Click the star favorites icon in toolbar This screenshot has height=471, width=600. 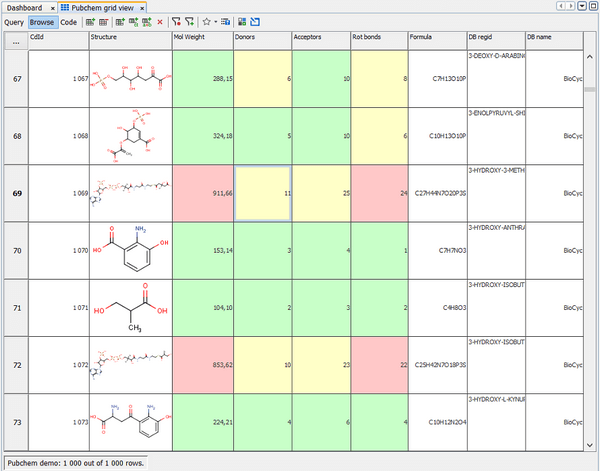[x=206, y=21]
